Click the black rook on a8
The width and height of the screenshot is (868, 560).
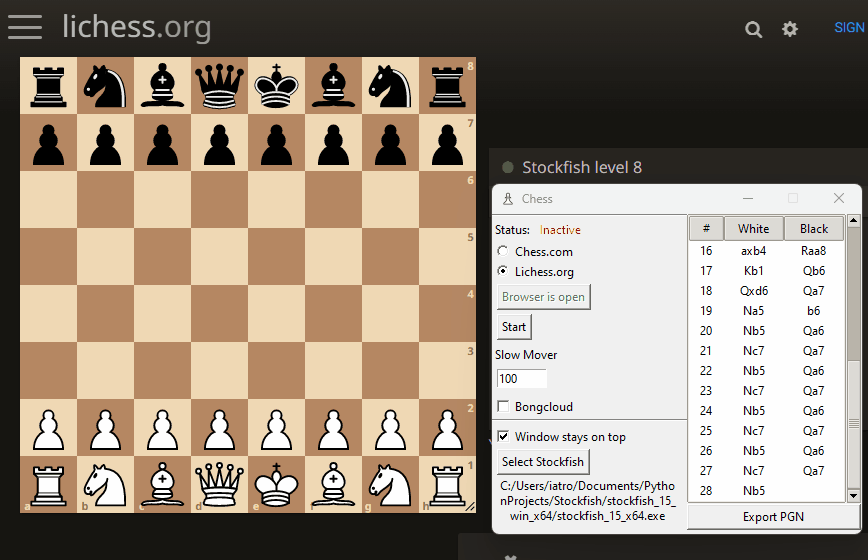[x=49, y=86]
